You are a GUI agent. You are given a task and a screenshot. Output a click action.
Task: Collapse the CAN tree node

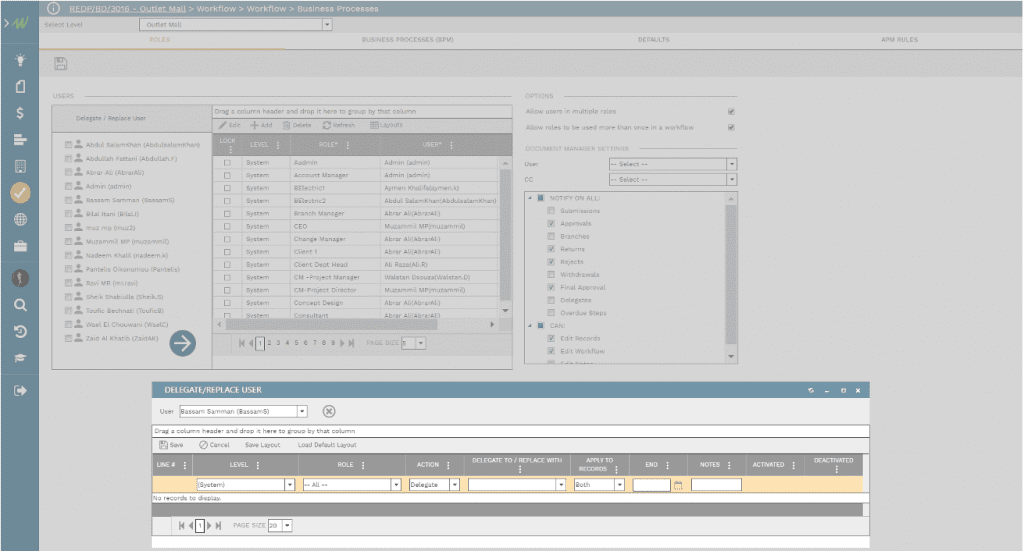(530, 325)
